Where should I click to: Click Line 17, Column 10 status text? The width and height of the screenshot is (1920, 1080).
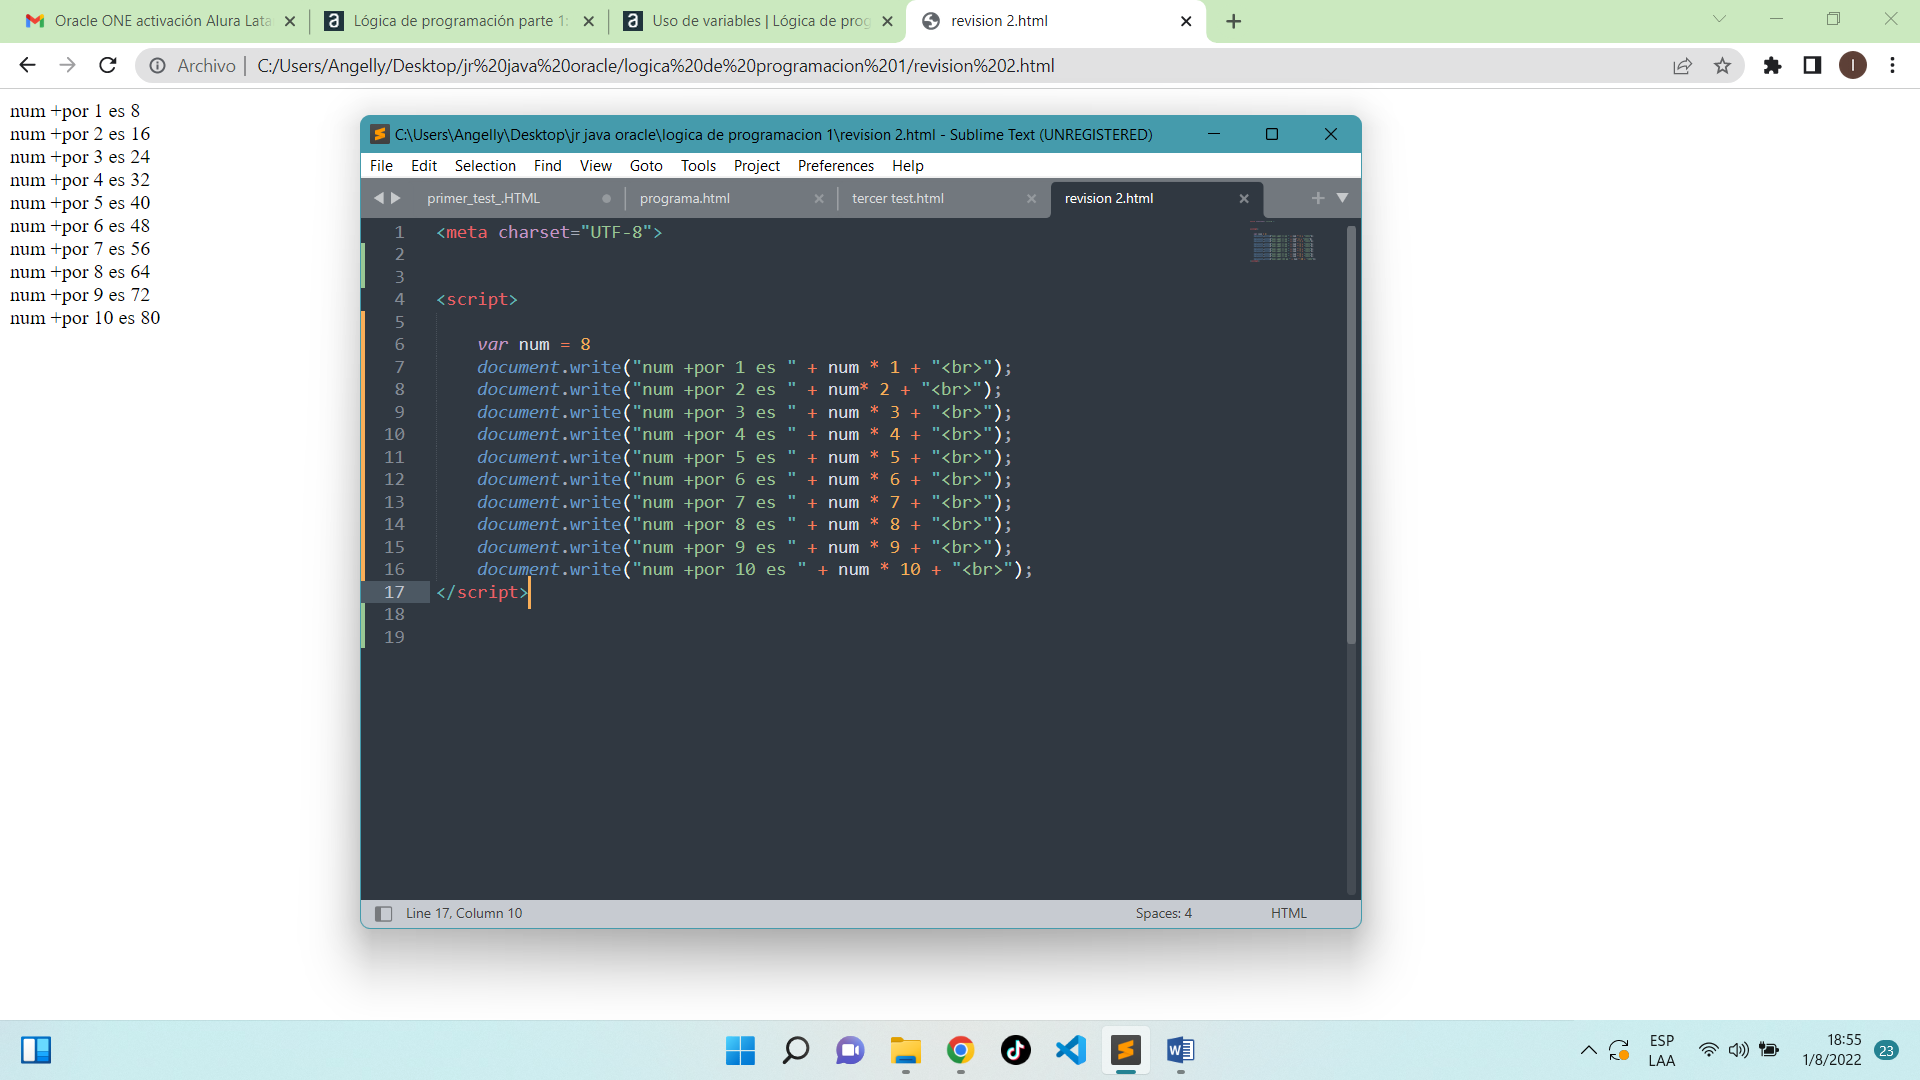coord(464,913)
